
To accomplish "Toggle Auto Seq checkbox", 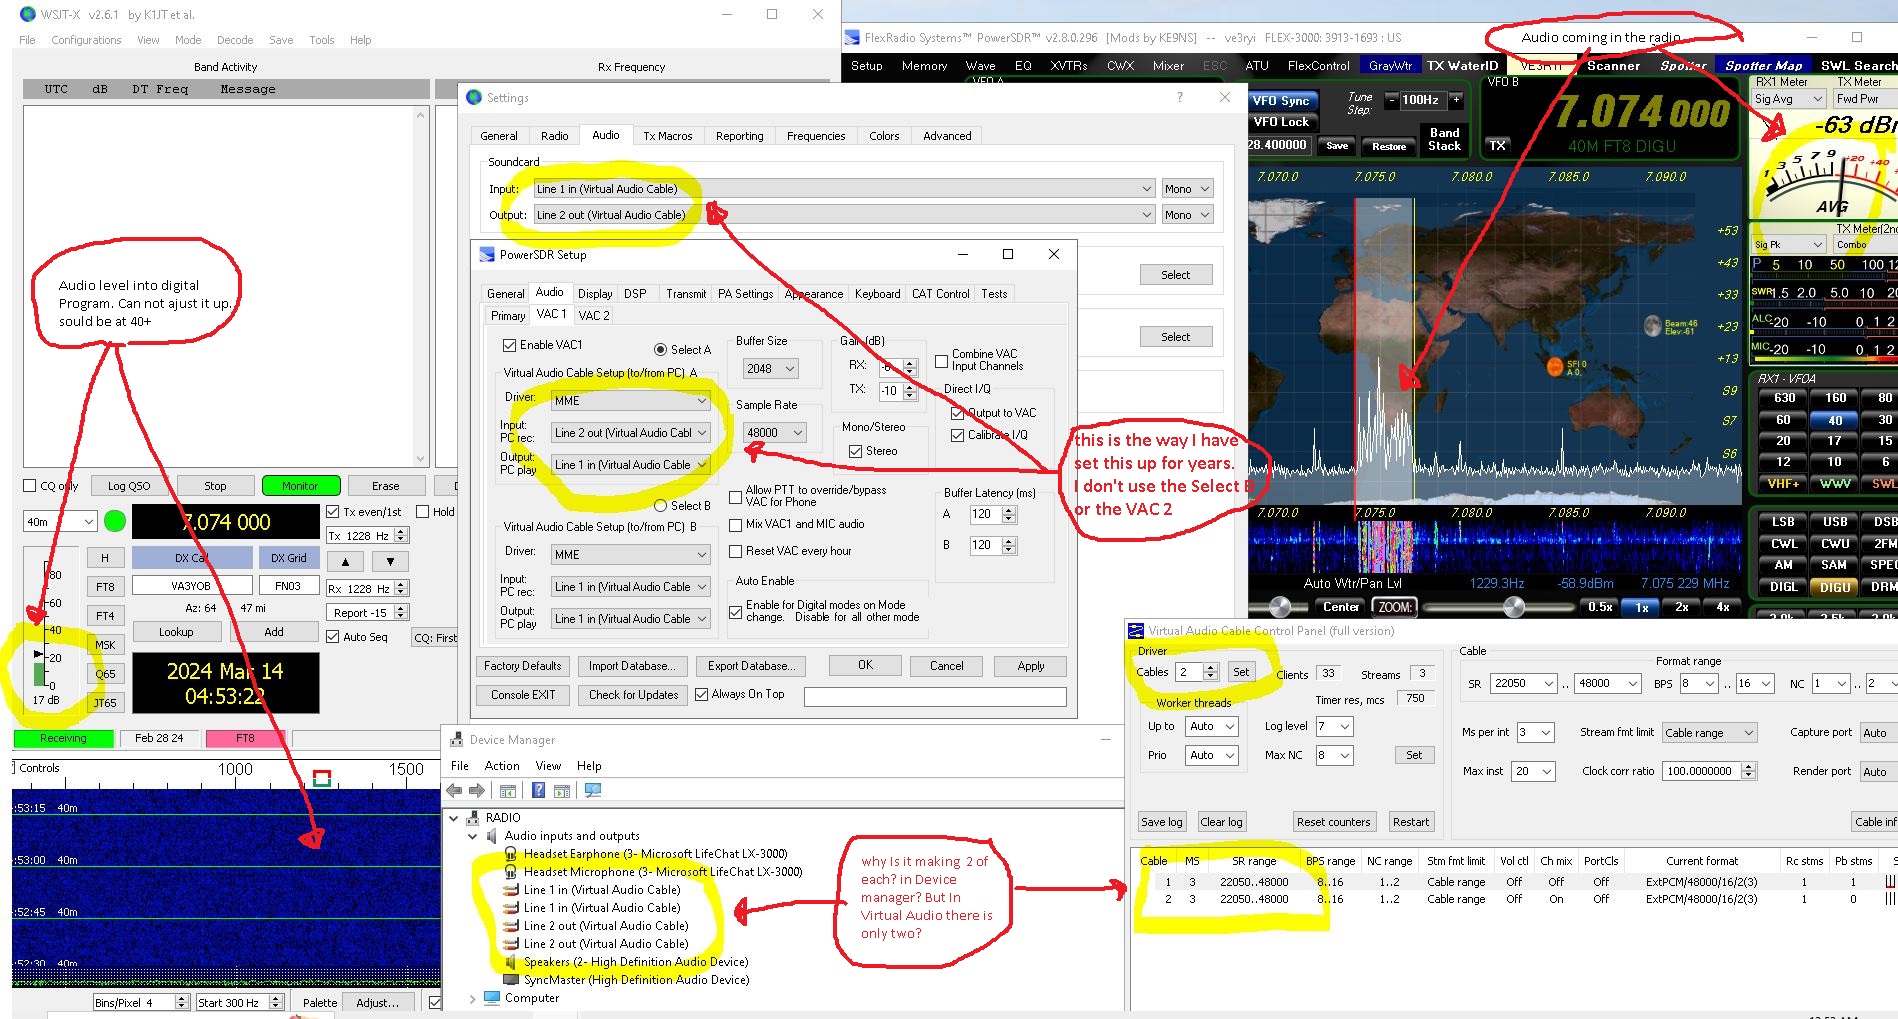I will 333,636.
